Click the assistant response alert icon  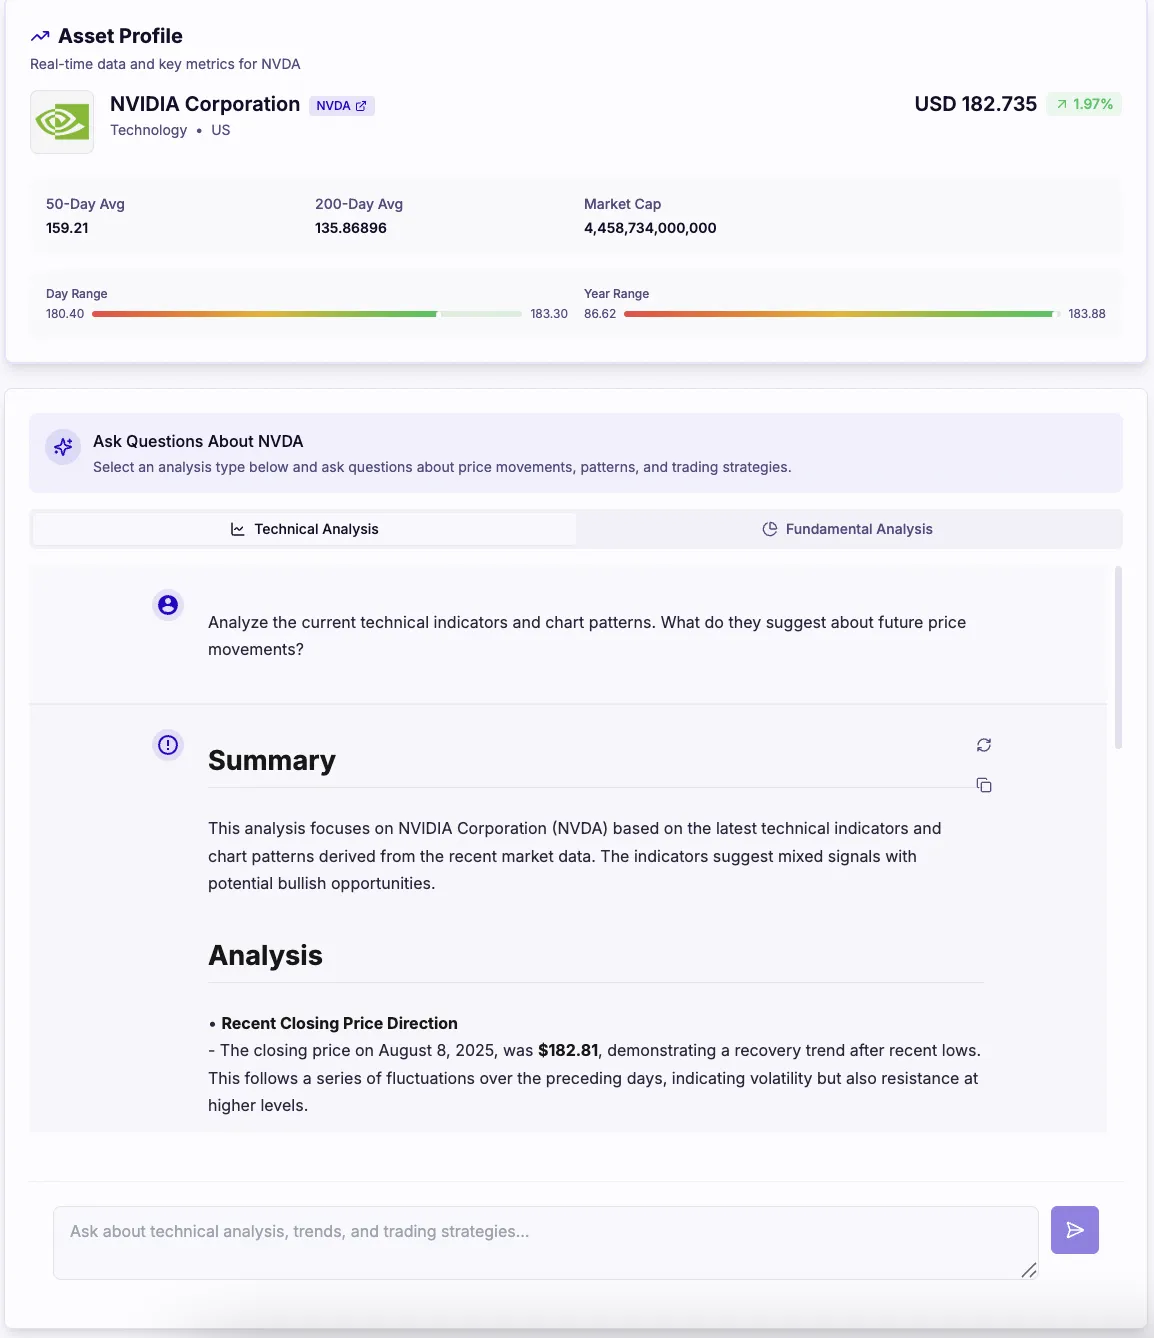(x=168, y=745)
